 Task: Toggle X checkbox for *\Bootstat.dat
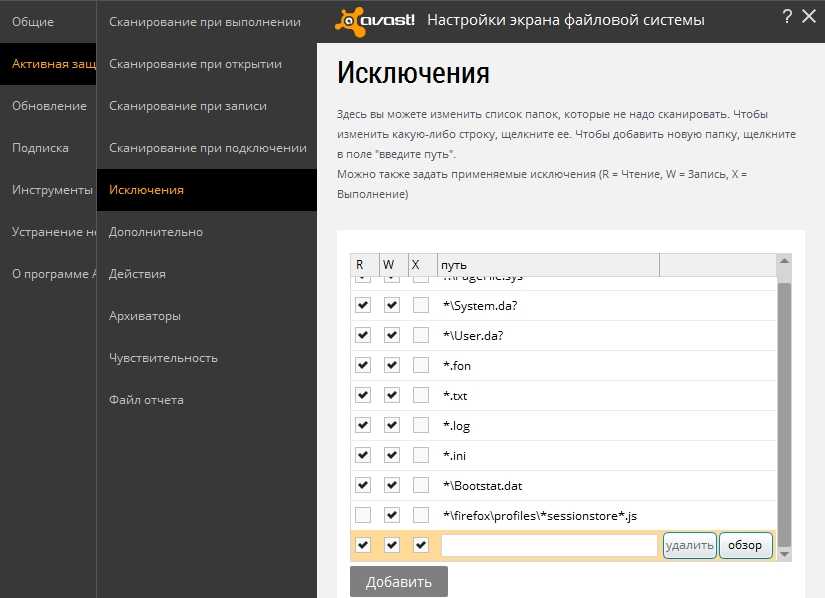tap(421, 485)
